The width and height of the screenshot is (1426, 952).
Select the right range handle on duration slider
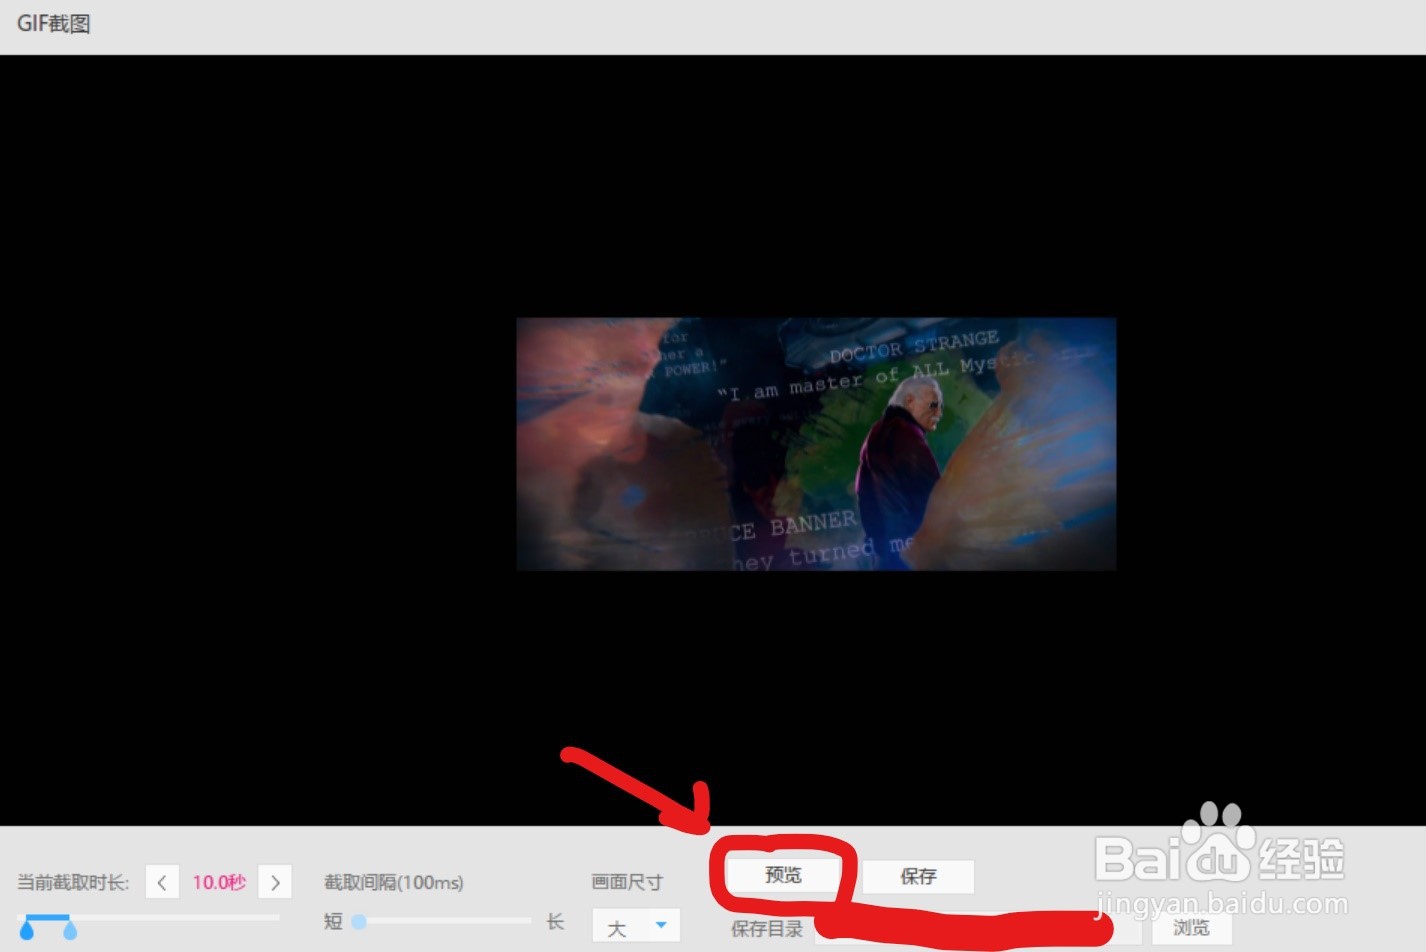click(70, 931)
